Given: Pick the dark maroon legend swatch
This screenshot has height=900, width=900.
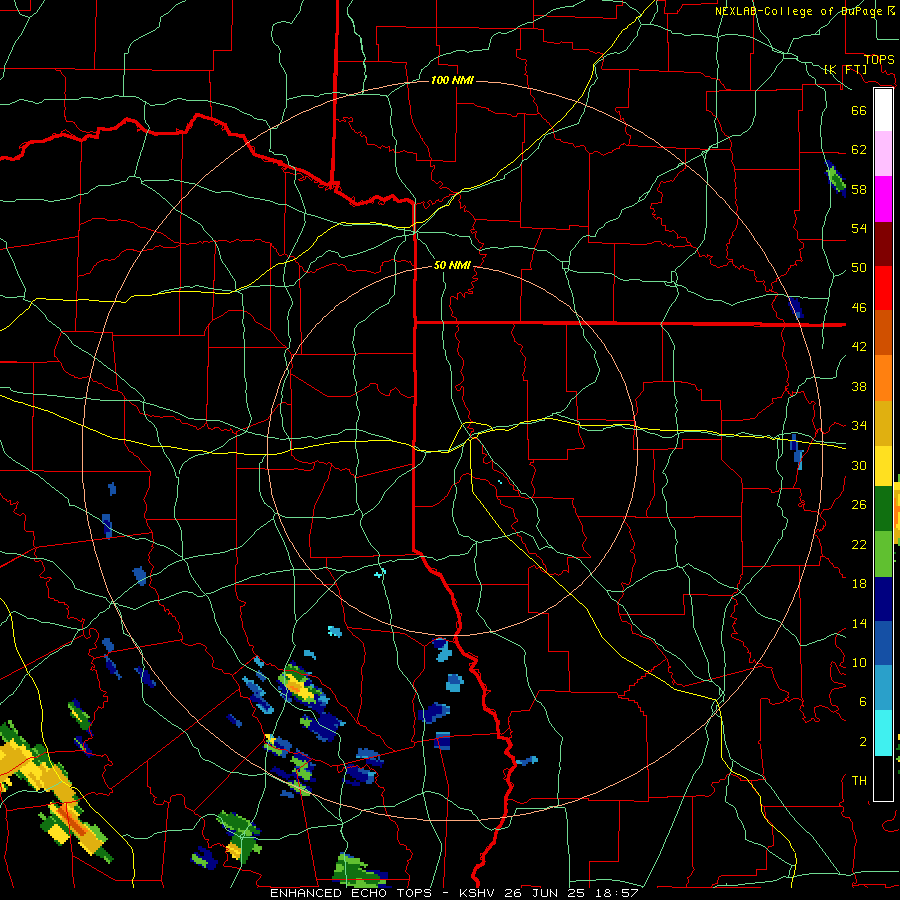Looking at the screenshot, I should click(x=883, y=244).
